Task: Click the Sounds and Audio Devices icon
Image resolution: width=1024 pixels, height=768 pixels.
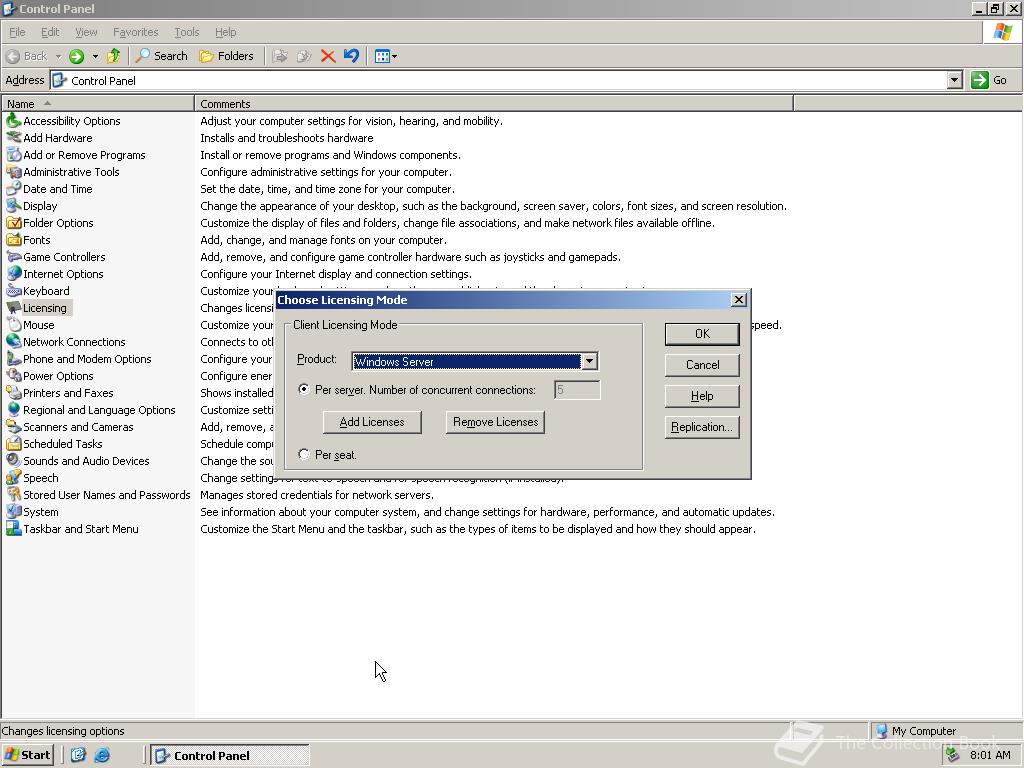Action: [x=13, y=460]
